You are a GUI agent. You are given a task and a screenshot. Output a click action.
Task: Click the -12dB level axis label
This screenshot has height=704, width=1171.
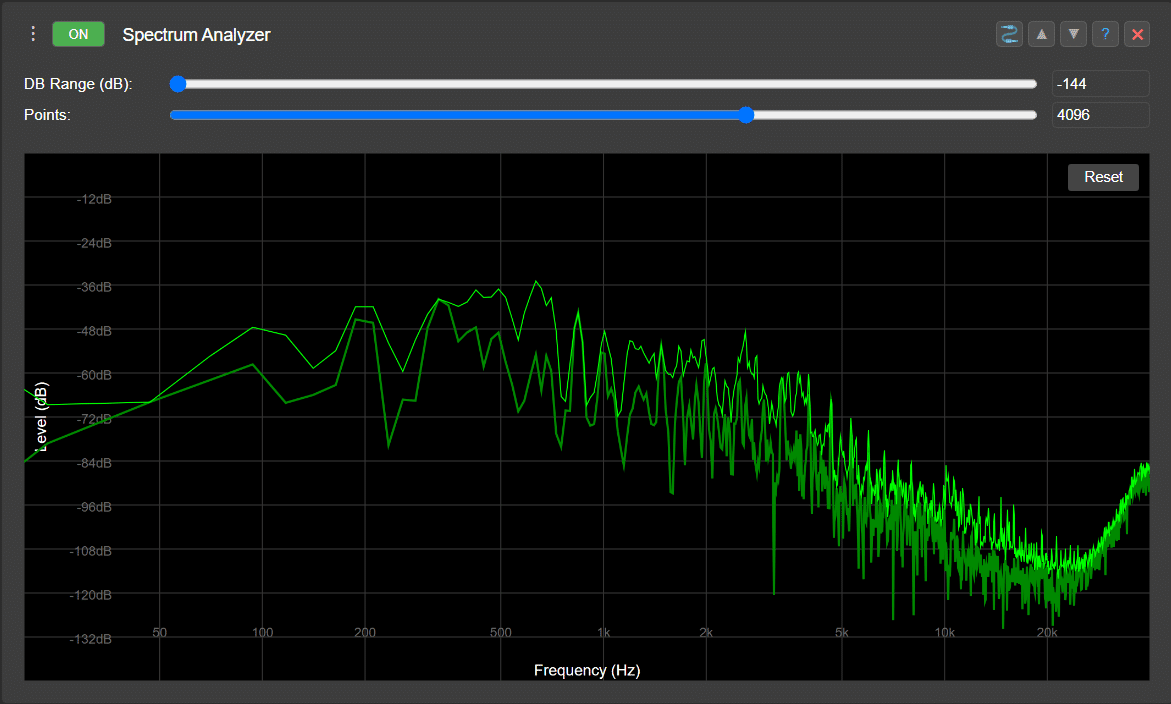pyautogui.click(x=94, y=199)
